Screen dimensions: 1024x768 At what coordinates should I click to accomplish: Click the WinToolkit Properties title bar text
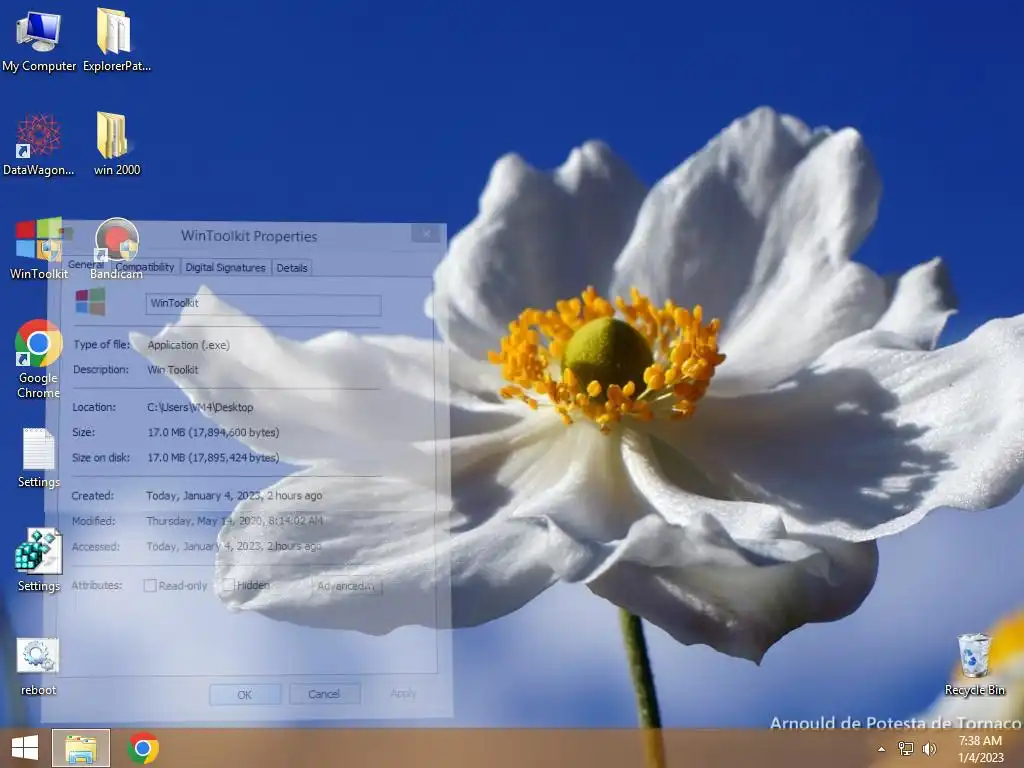point(249,236)
